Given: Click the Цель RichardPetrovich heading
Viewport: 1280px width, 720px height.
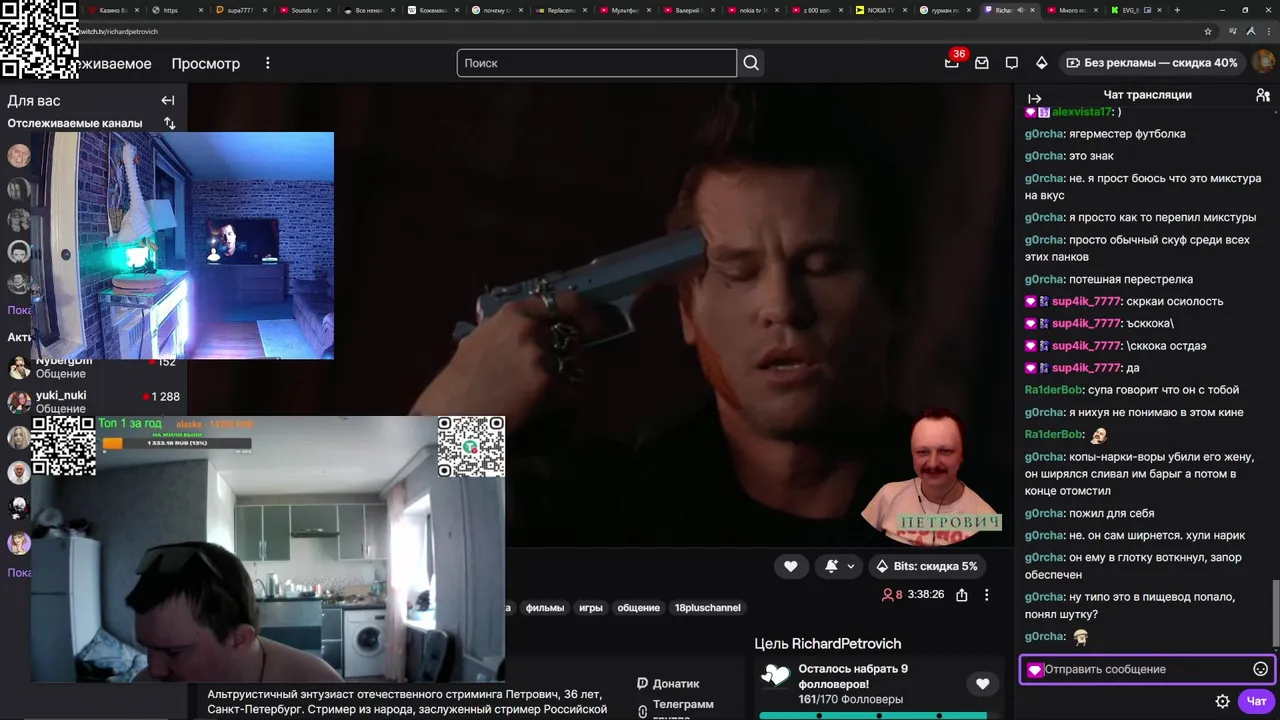Looking at the screenshot, I should (828, 644).
